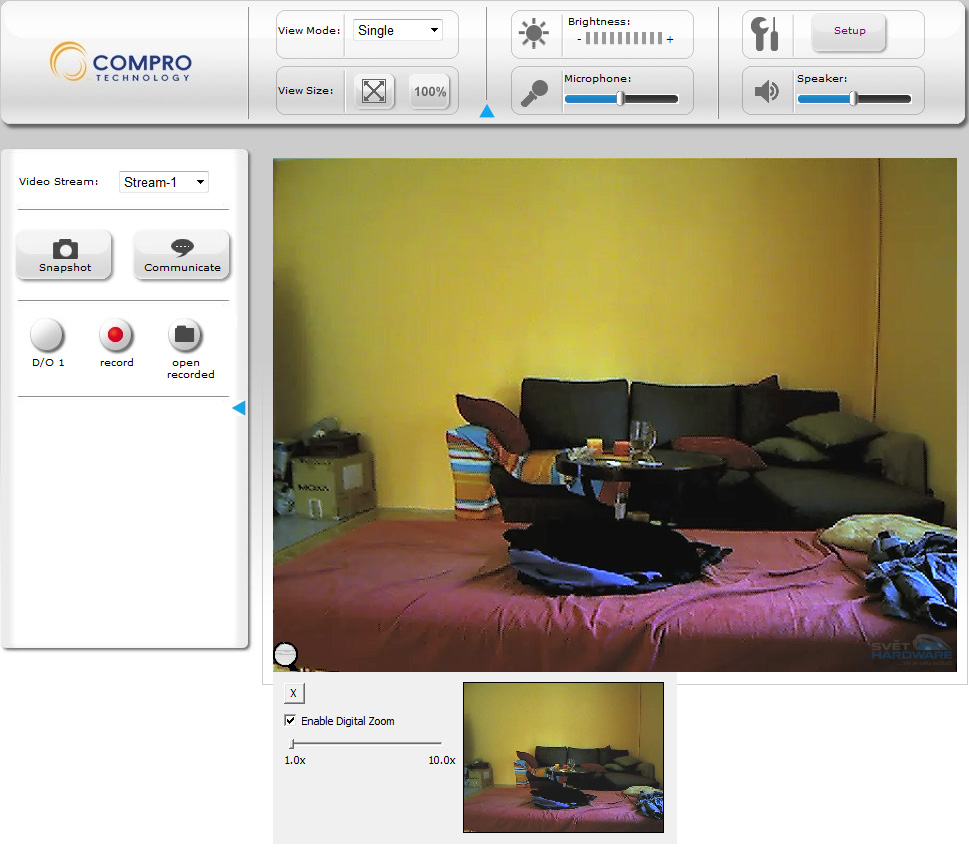Click the Snapshot camera button

[x=65, y=255]
